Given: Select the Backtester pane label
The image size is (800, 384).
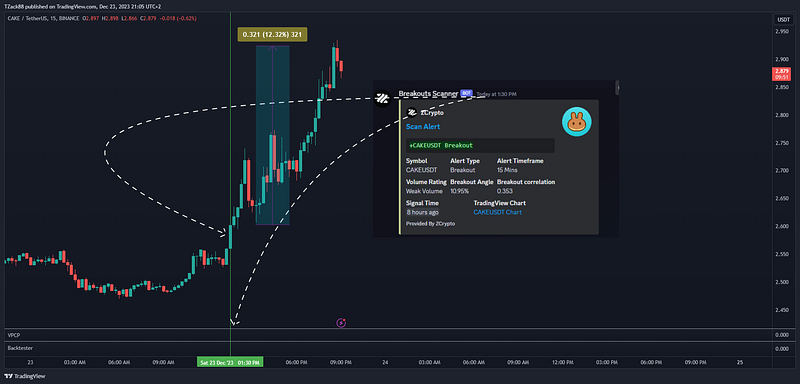Looking at the screenshot, I should [19, 348].
